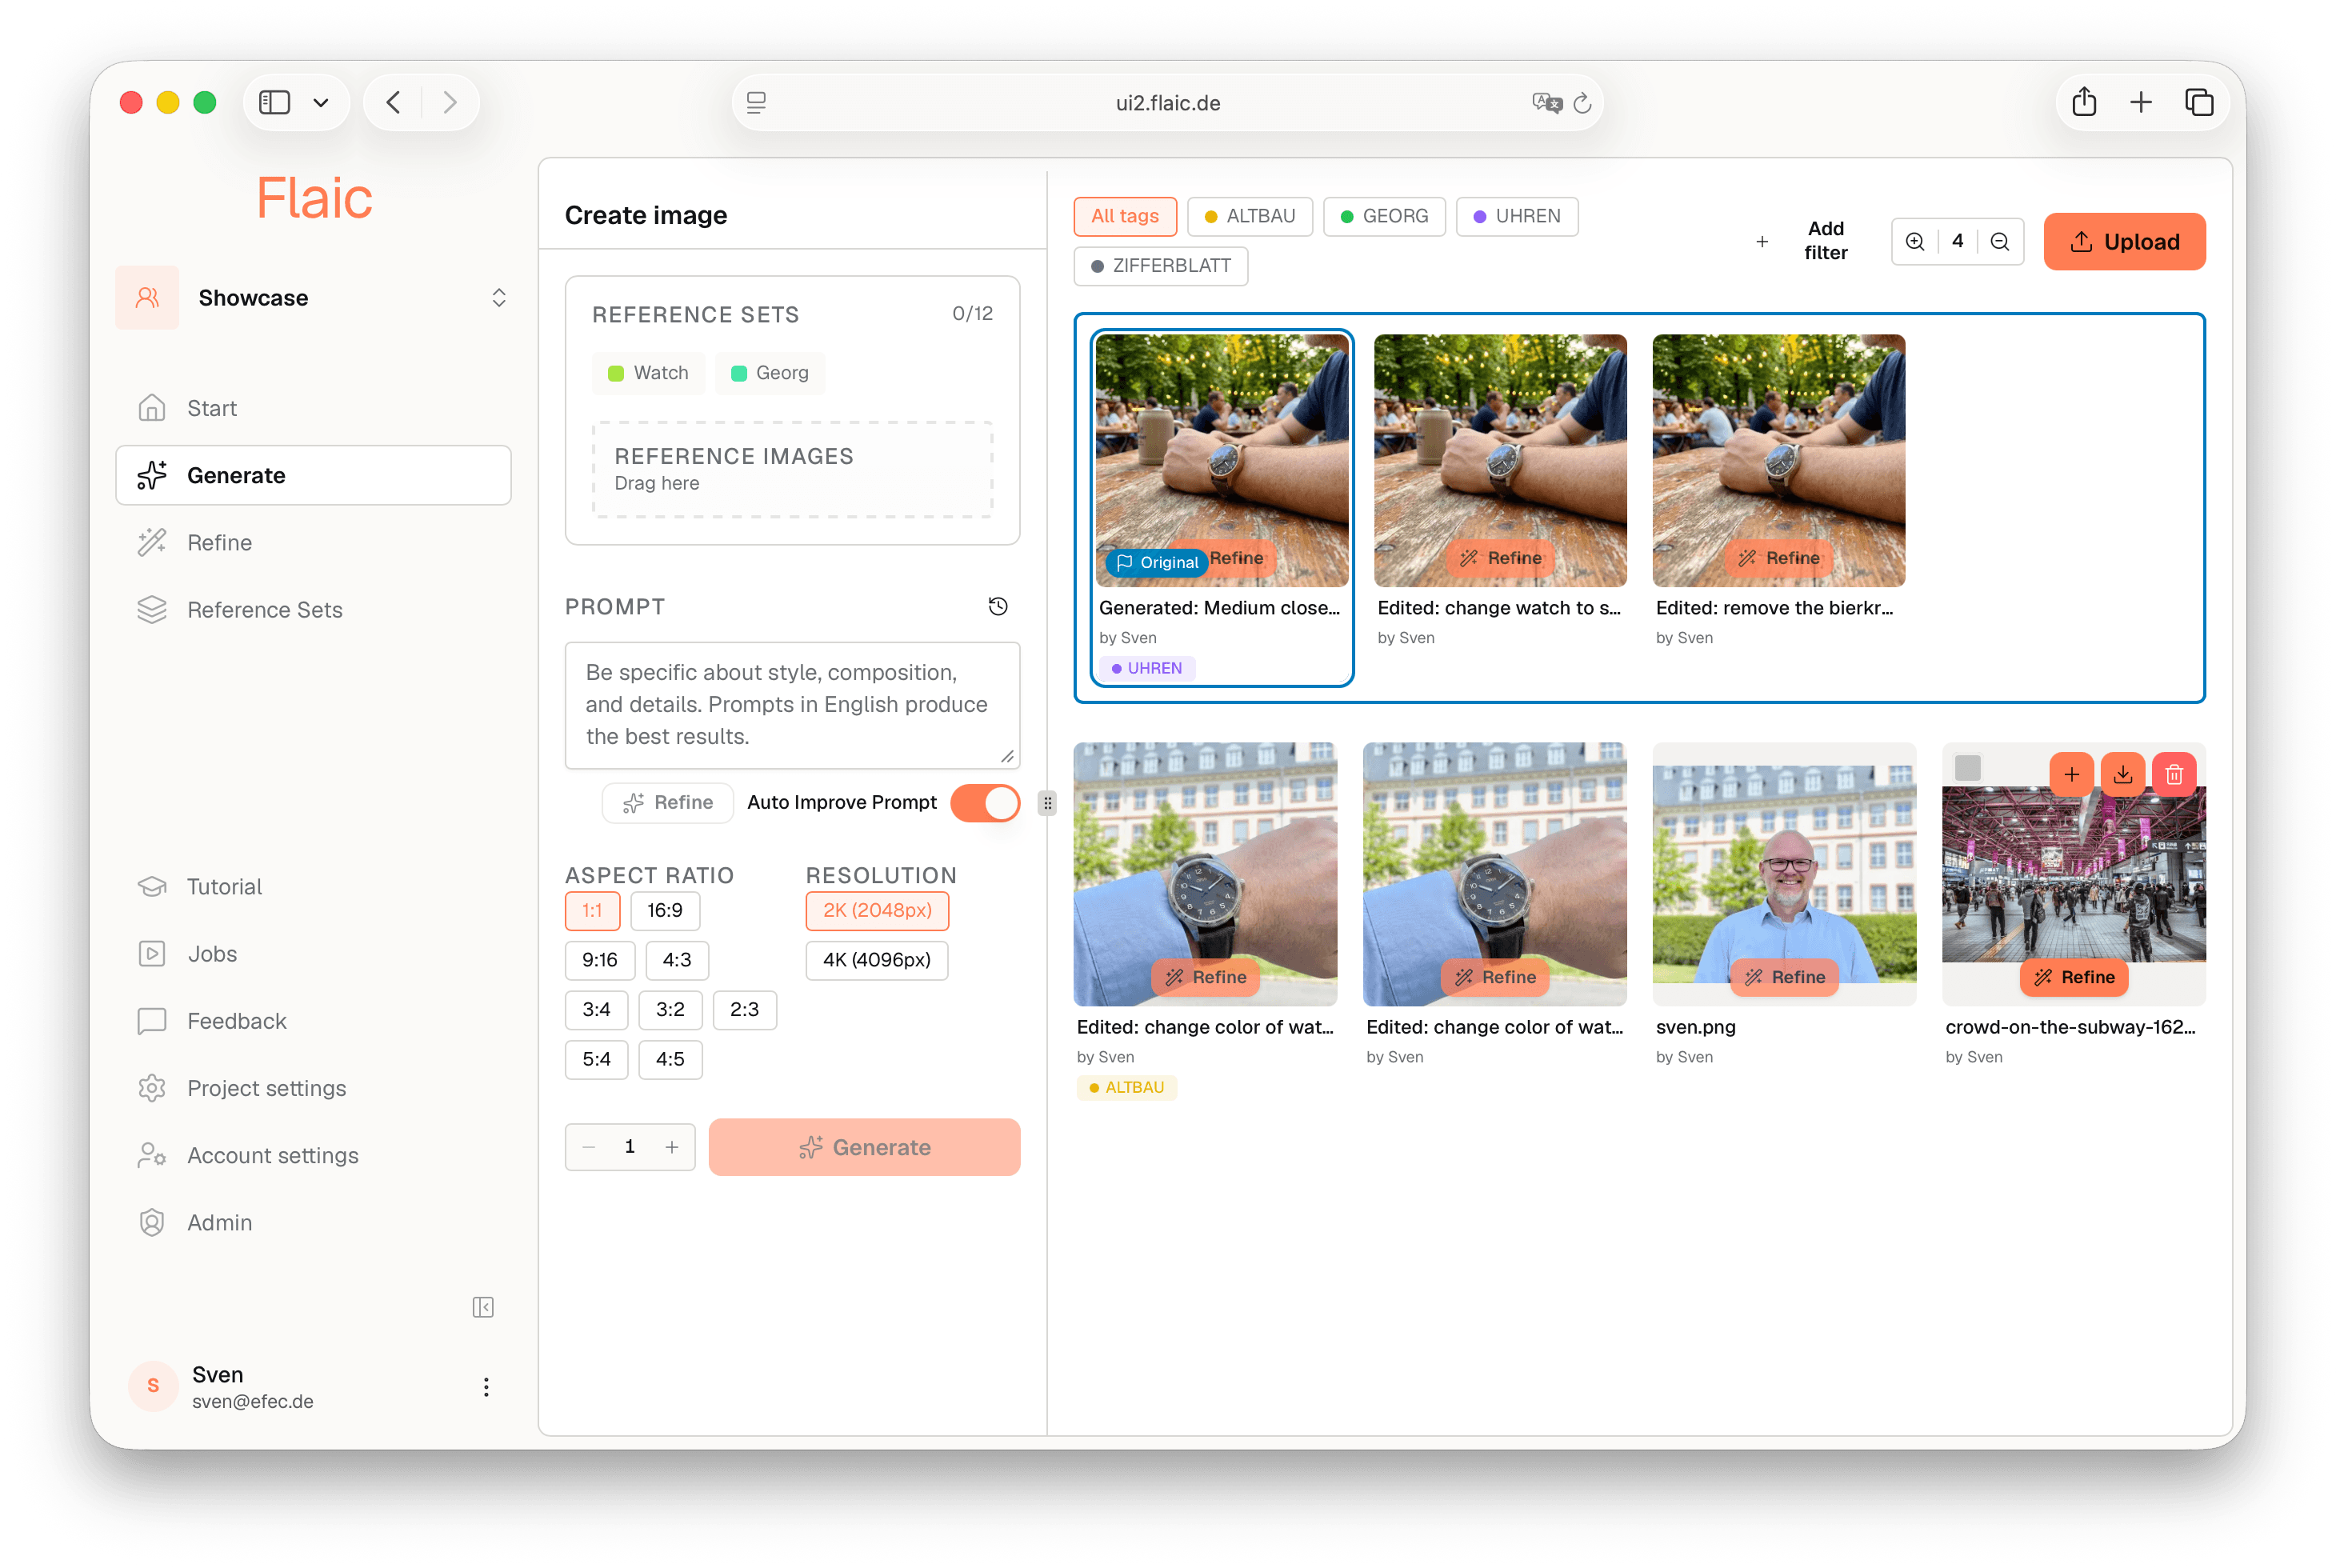This screenshot has width=2336, height=1568.
Task: Click the Safari sidebar toggle icon
Action: pos(274,102)
